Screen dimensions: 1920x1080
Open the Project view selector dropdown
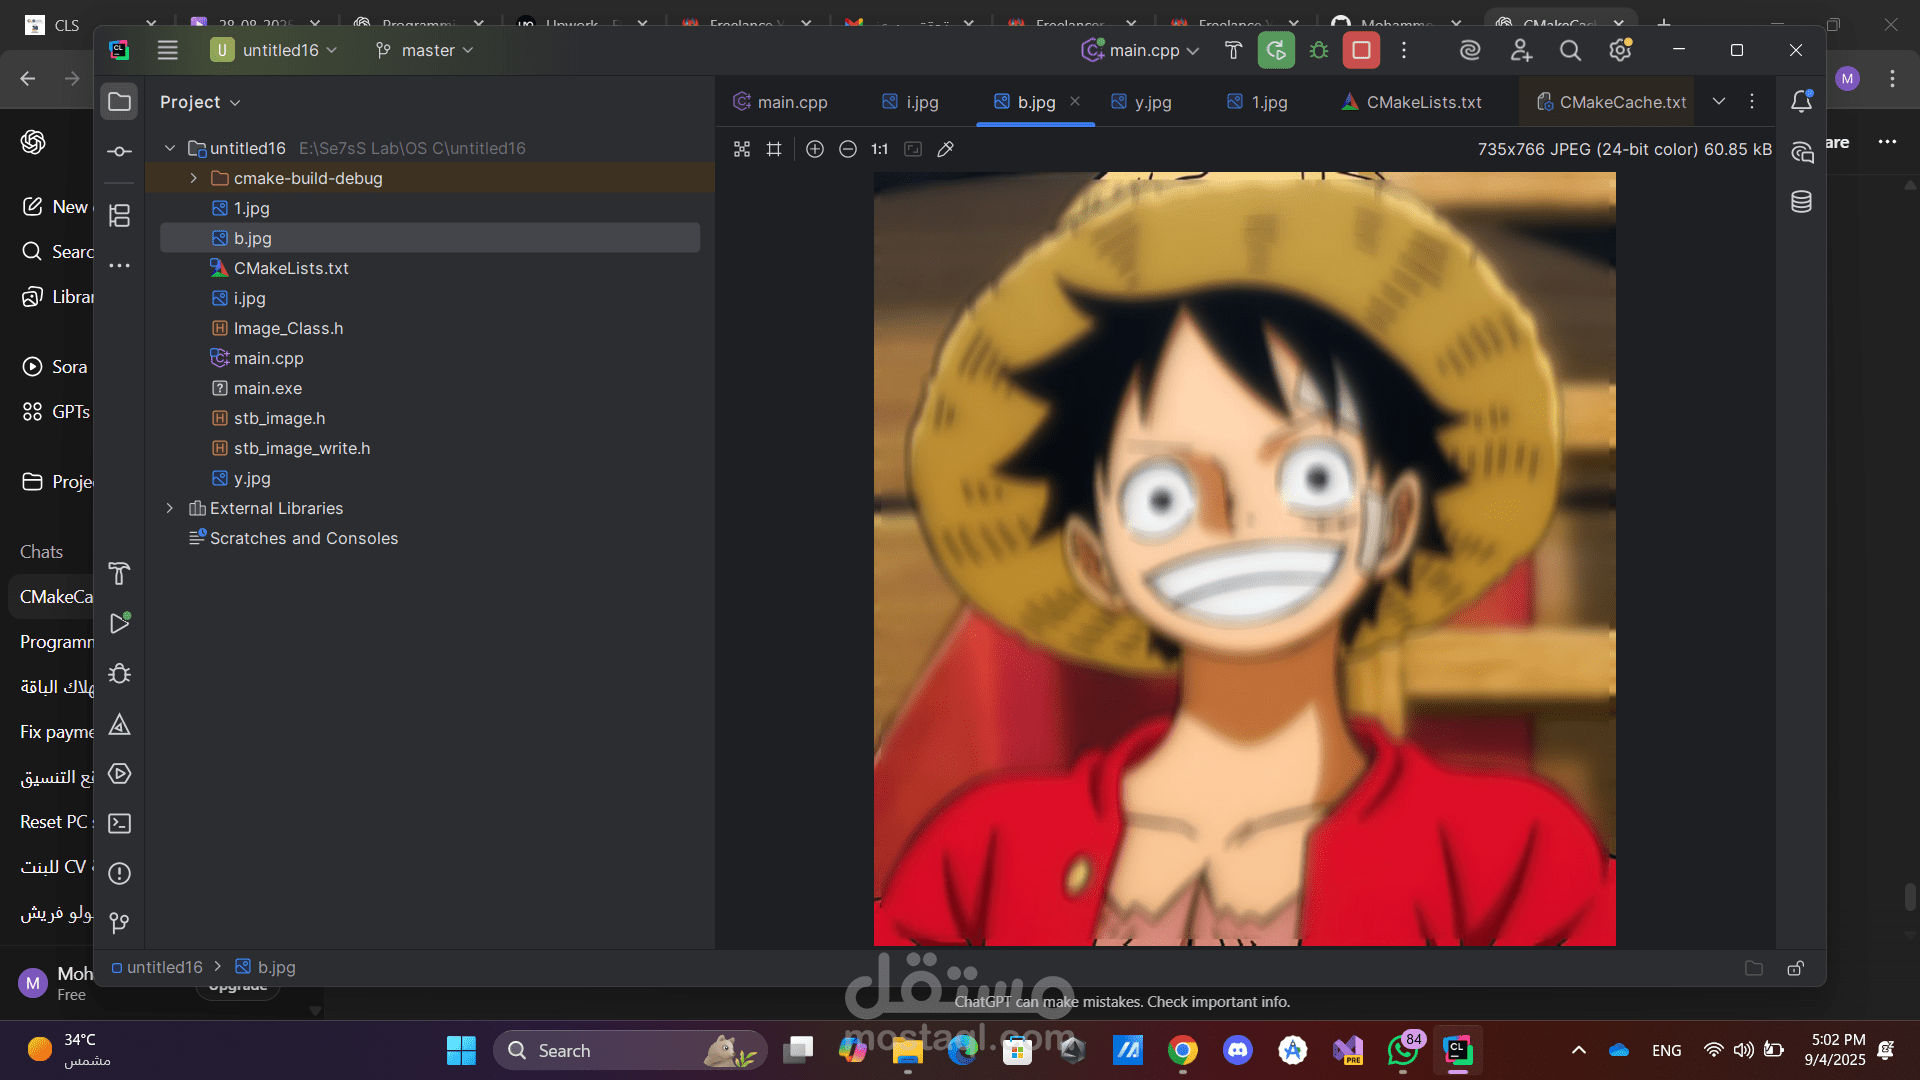pyautogui.click(x=200, y=102)
